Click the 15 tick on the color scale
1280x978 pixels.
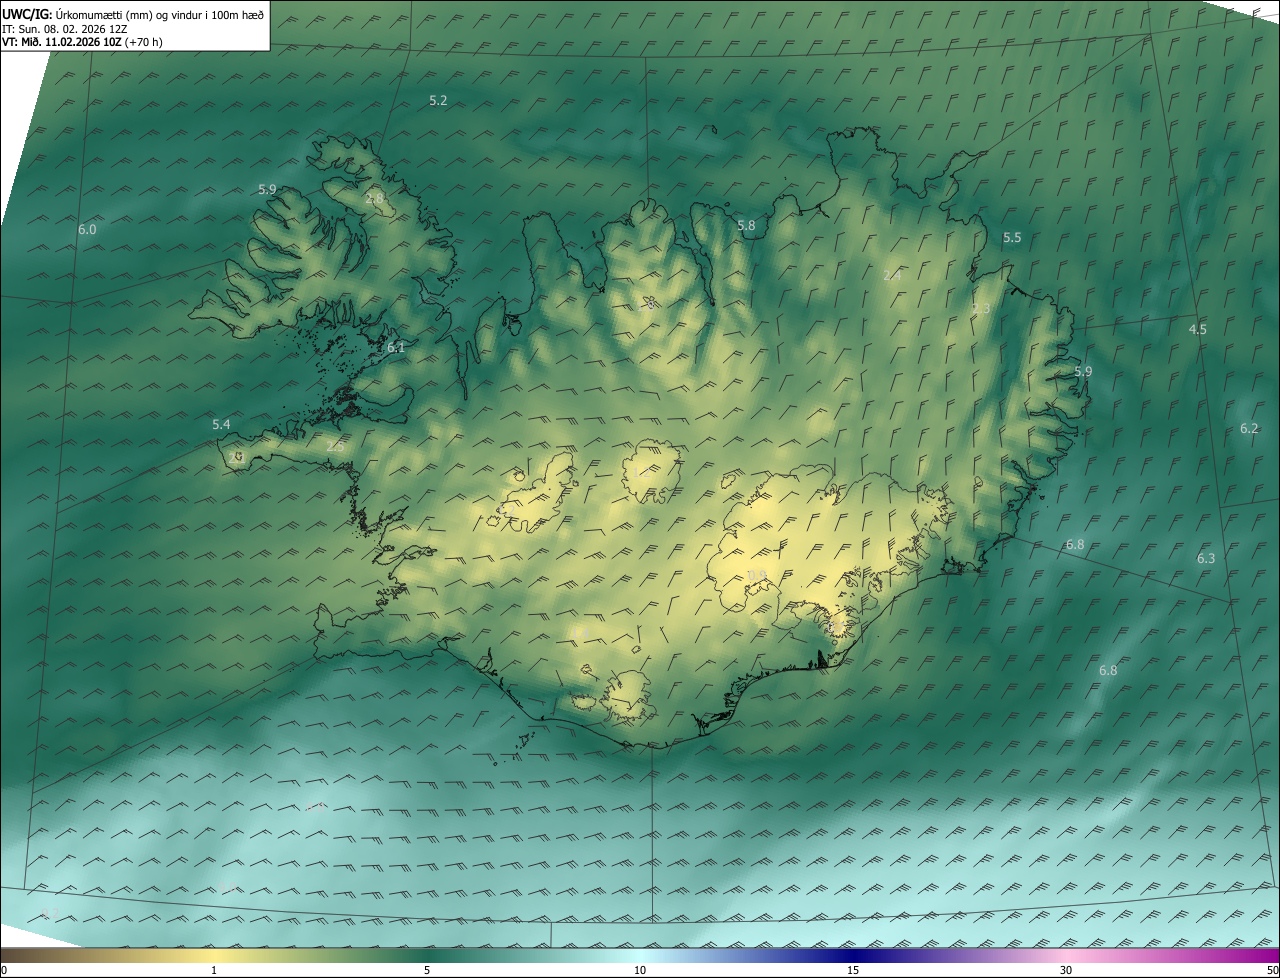[x=853, y=970]
